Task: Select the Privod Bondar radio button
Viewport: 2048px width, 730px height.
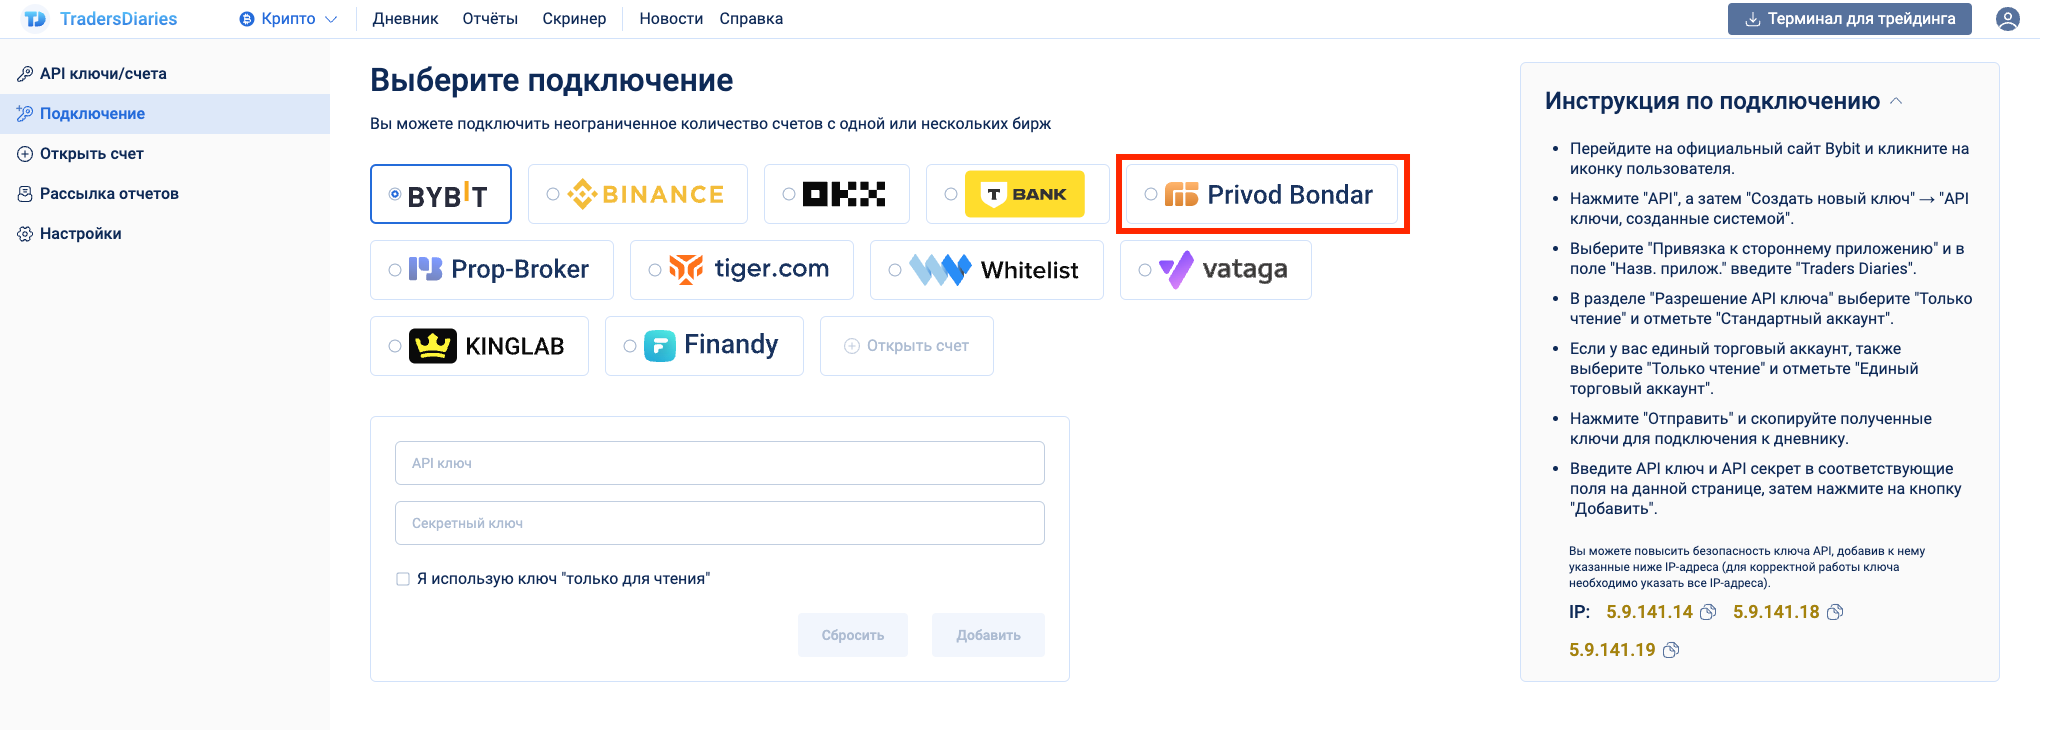Action: (1151, 194)
